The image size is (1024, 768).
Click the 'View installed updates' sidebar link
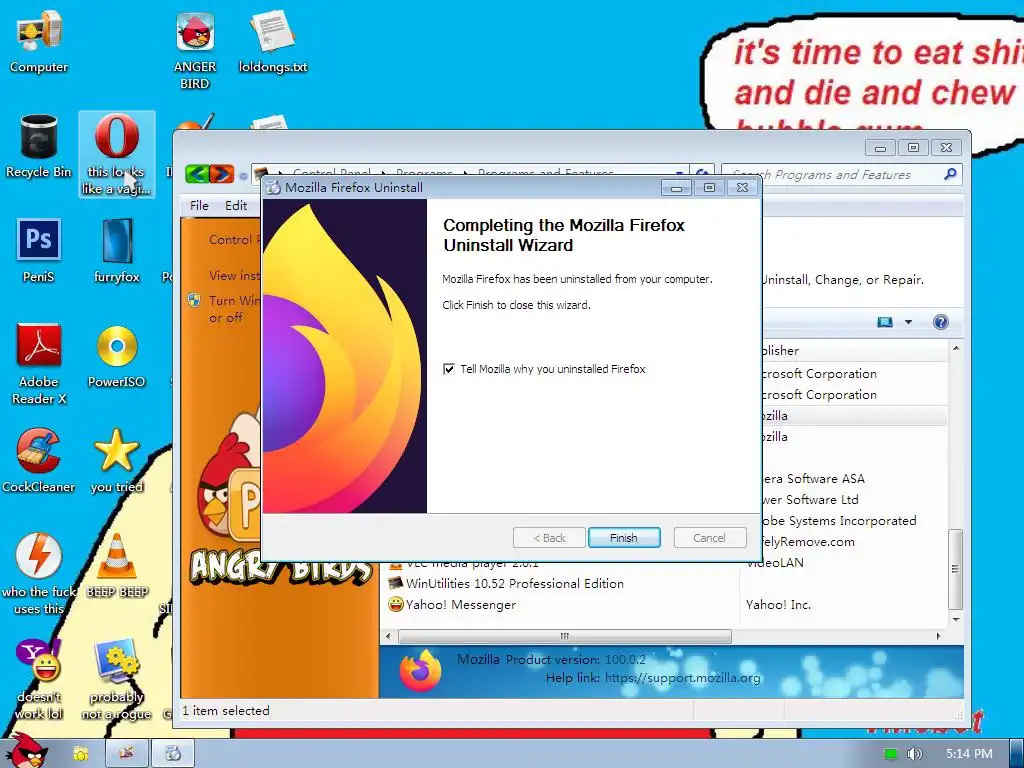[234, 276]
